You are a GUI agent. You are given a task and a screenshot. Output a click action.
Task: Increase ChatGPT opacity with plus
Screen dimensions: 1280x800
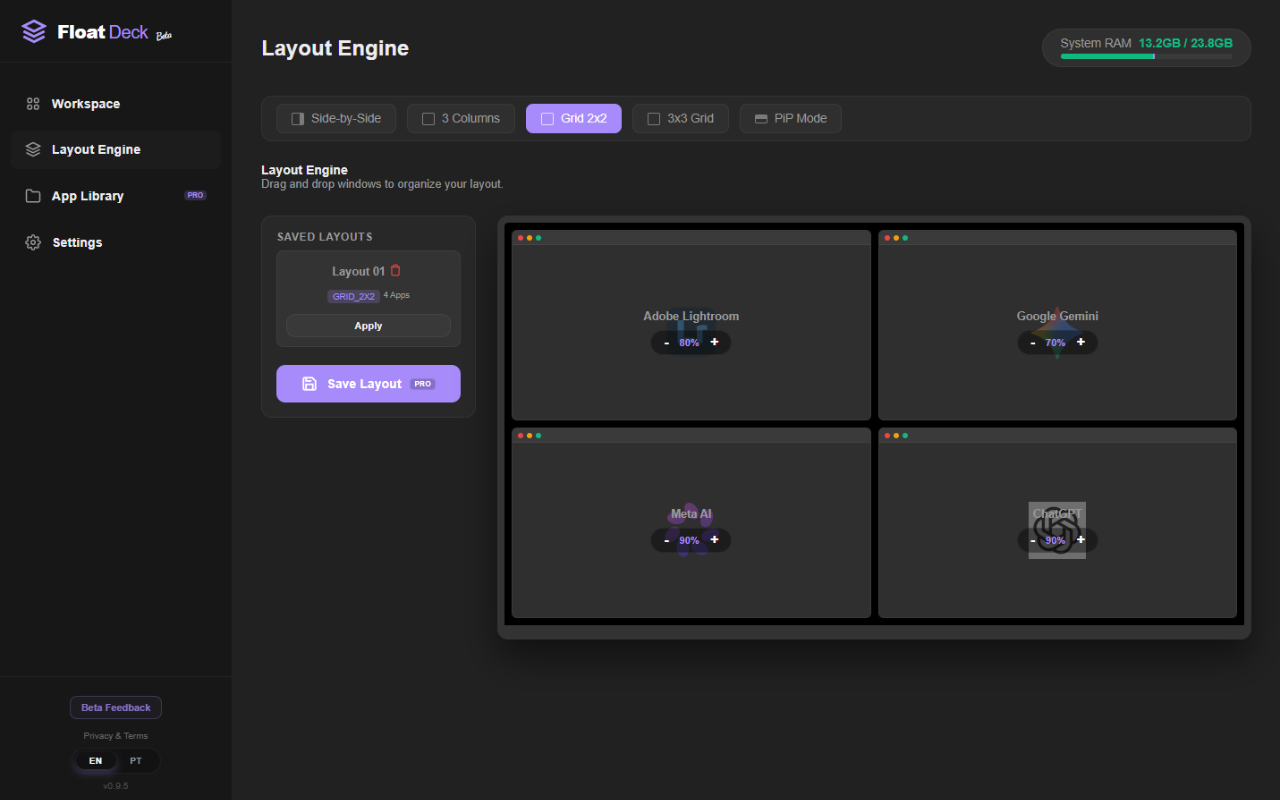coord(1080,540)
